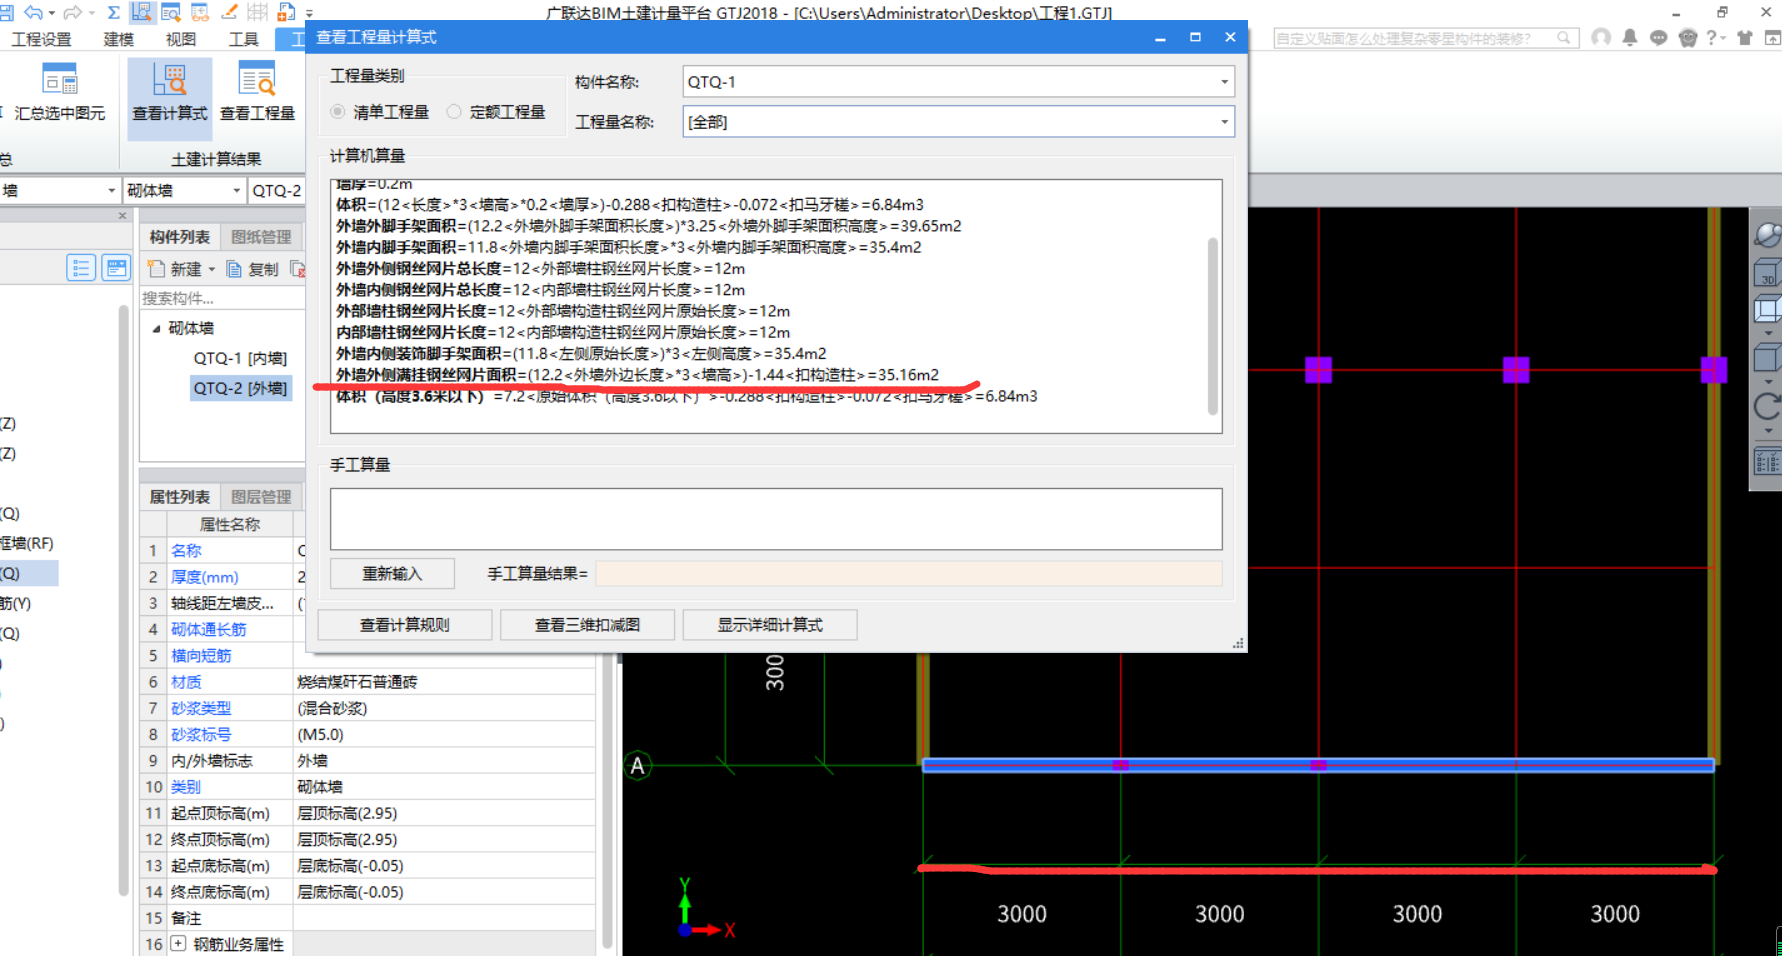This screenshot has width=1782, height=956.
Task: Click 烧结煤矸石普通砖 material value
Action: click(x=358, y=682)
